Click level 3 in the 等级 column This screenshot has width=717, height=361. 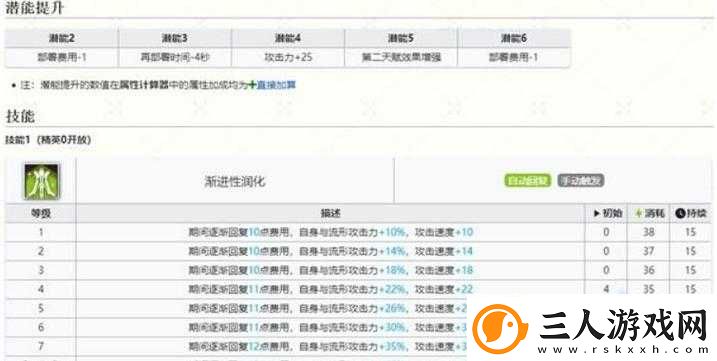pyautogui.click(x=41, y=270)
